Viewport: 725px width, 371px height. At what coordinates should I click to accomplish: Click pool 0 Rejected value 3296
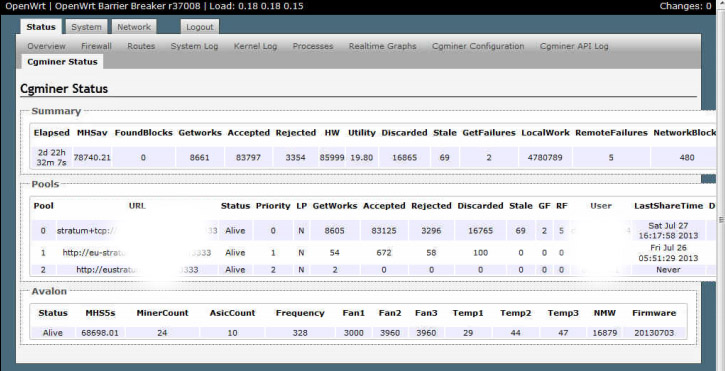click(x=431, y=230)
